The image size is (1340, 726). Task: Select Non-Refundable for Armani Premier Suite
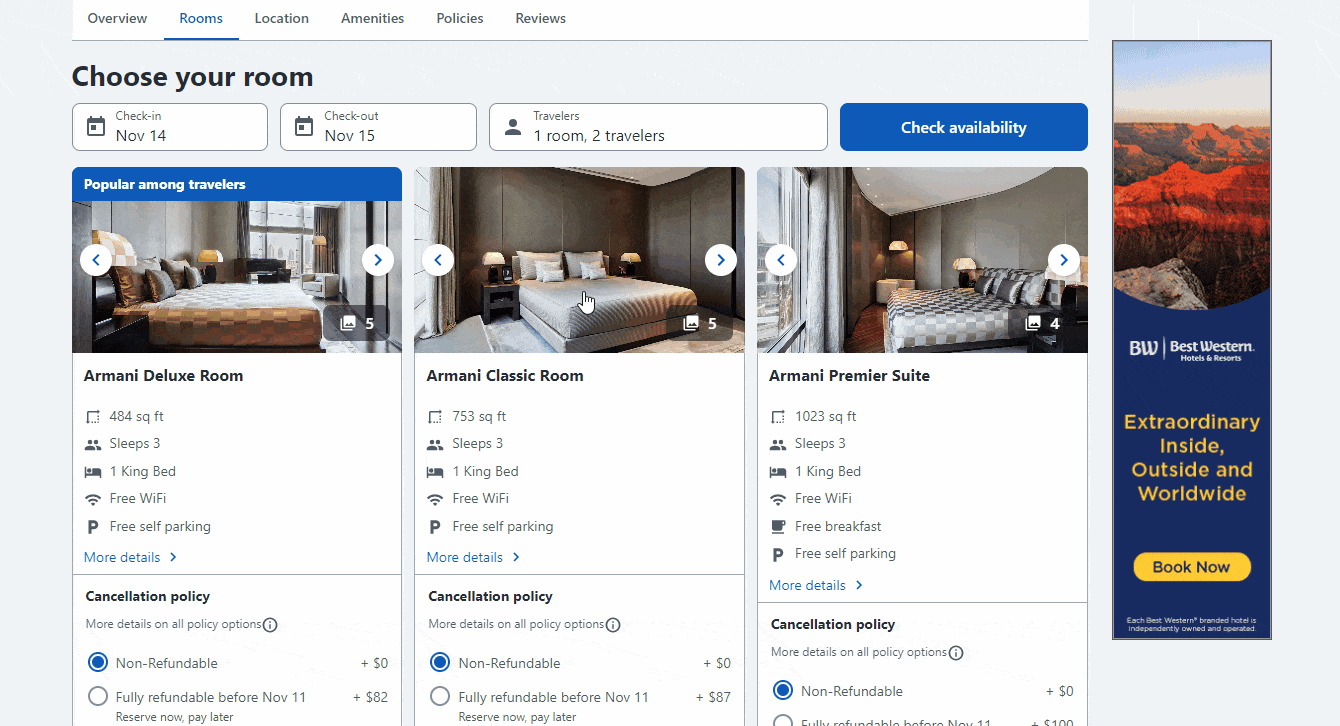[x=783, y=691]
